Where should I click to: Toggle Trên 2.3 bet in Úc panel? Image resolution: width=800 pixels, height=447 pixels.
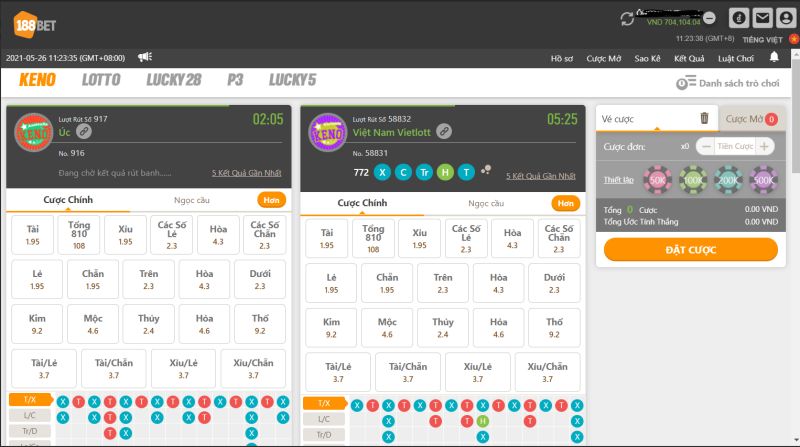pyautogui.click(x=148, y=279)
